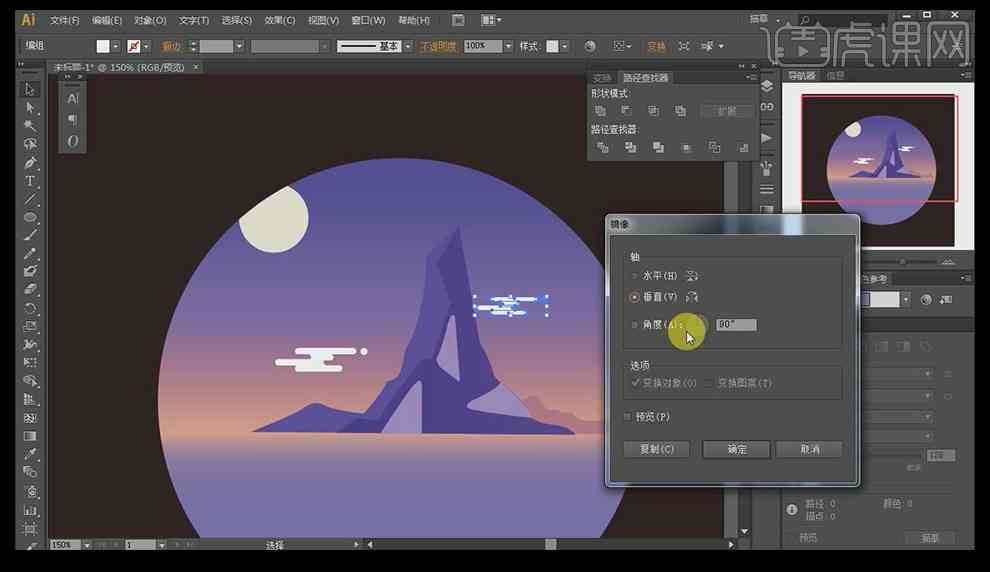
Task: Open the Layers panel icon in the dock
Action: (x=767, y=86)
